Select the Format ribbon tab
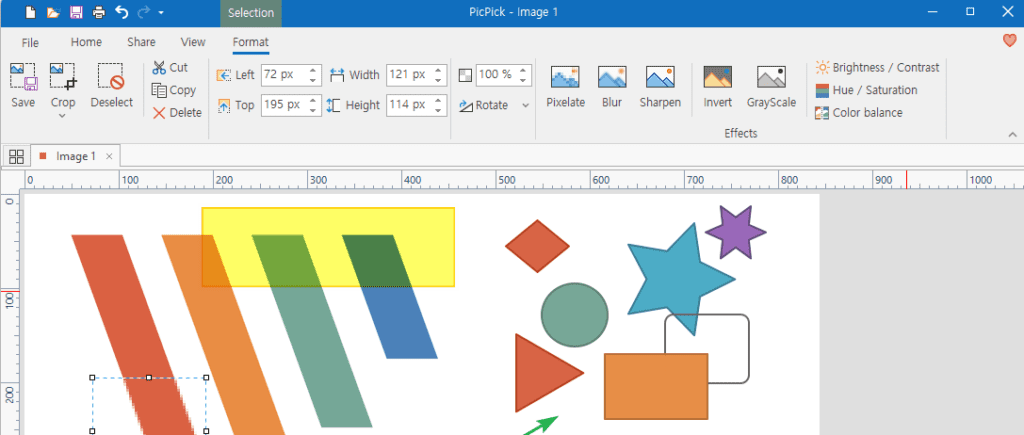This screenshot has height=435, width=1024. [x=251, y=42]
